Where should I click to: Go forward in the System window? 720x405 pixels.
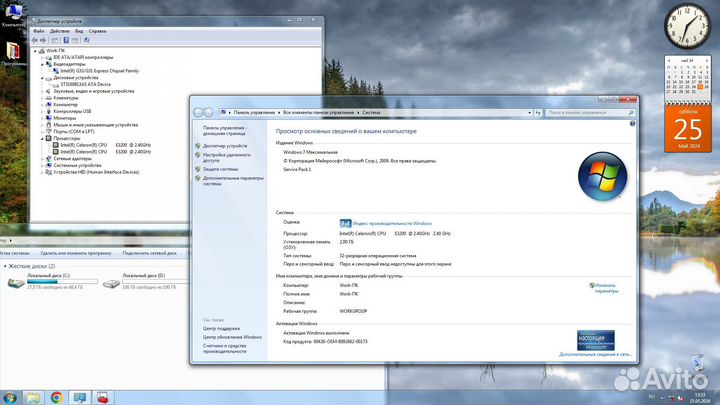(208, 112)
